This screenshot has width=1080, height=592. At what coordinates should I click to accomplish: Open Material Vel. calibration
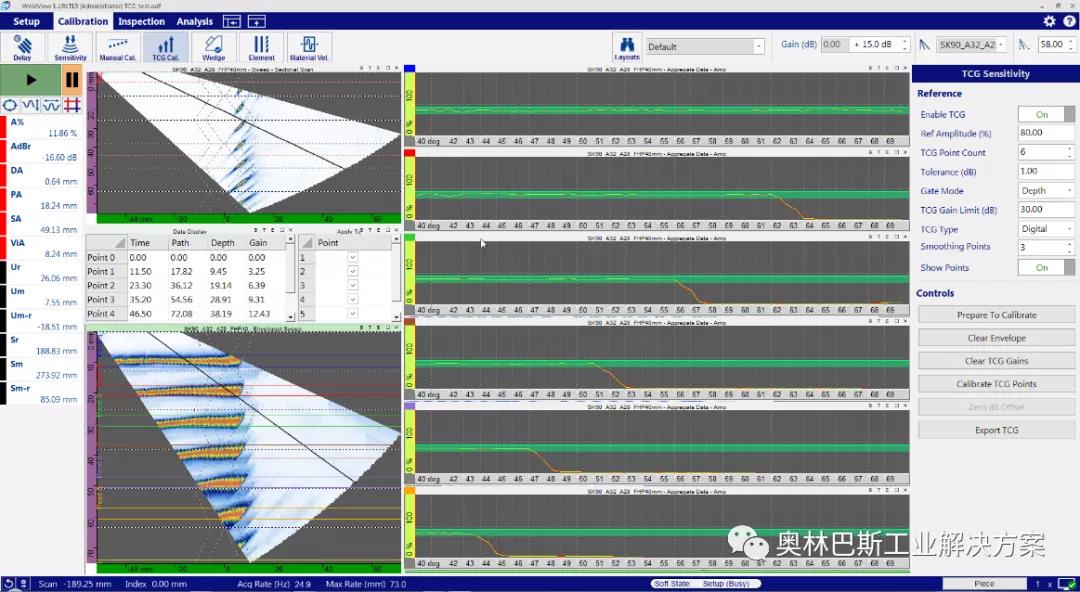tap(309, 48)
